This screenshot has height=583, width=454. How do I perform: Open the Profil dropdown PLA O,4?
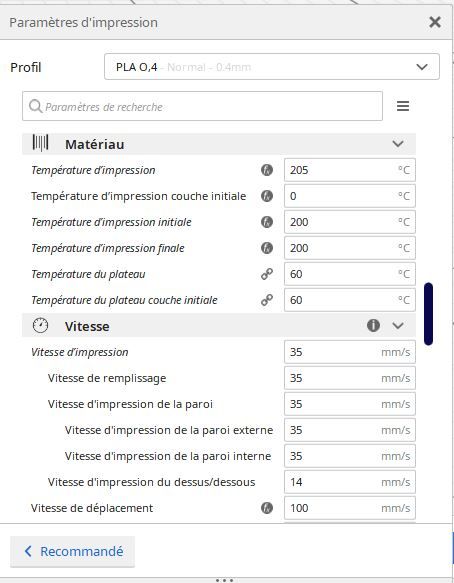[272, 67]
